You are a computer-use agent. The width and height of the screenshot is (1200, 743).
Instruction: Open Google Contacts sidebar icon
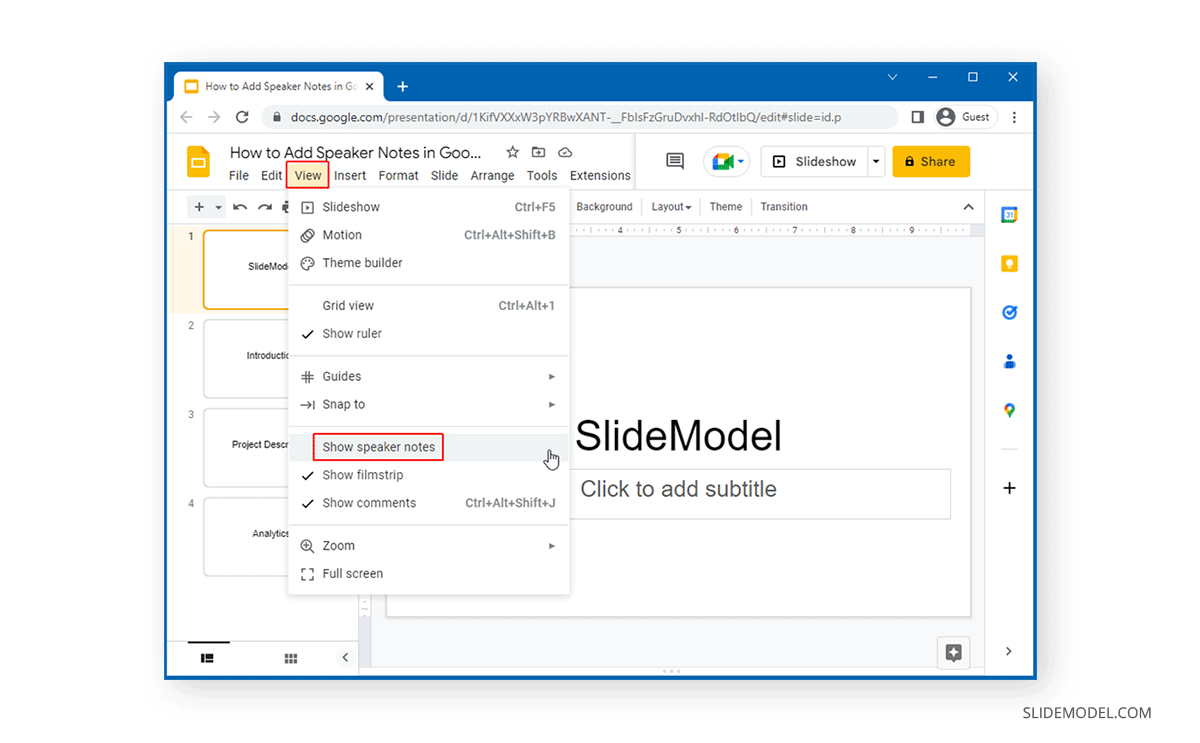click(1009, 362)
